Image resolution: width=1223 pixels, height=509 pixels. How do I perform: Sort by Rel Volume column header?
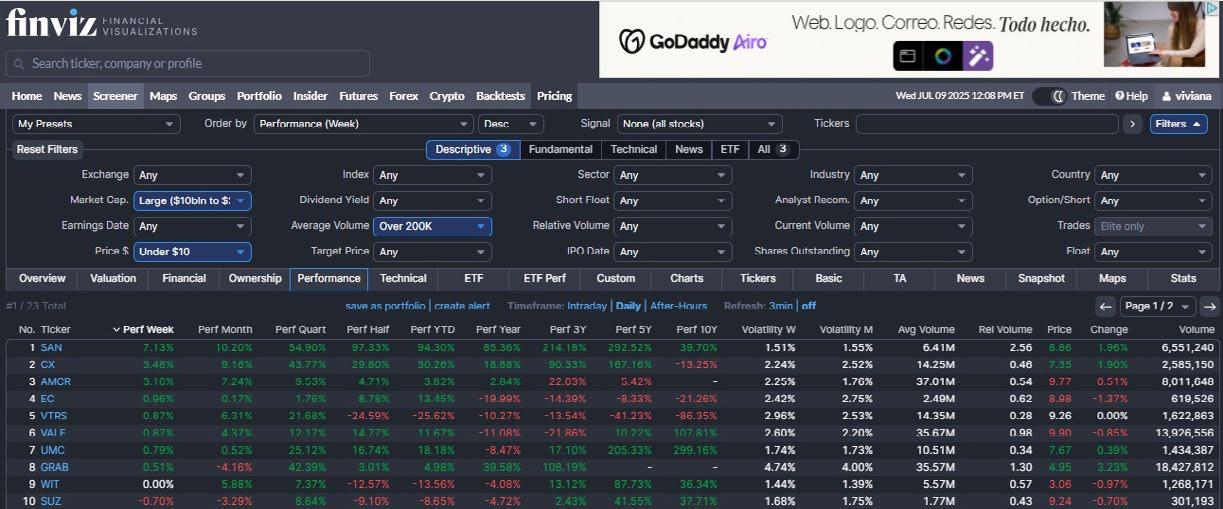tap(1007, 329)
